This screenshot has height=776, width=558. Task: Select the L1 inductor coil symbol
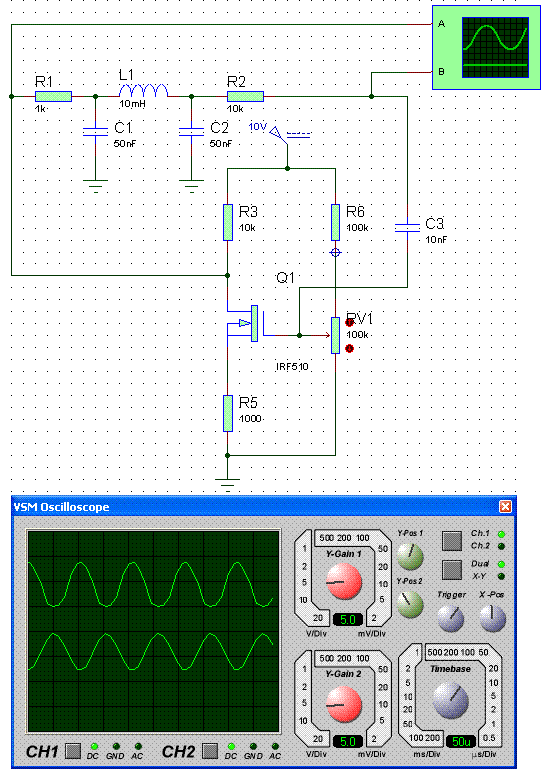(143, 91)
